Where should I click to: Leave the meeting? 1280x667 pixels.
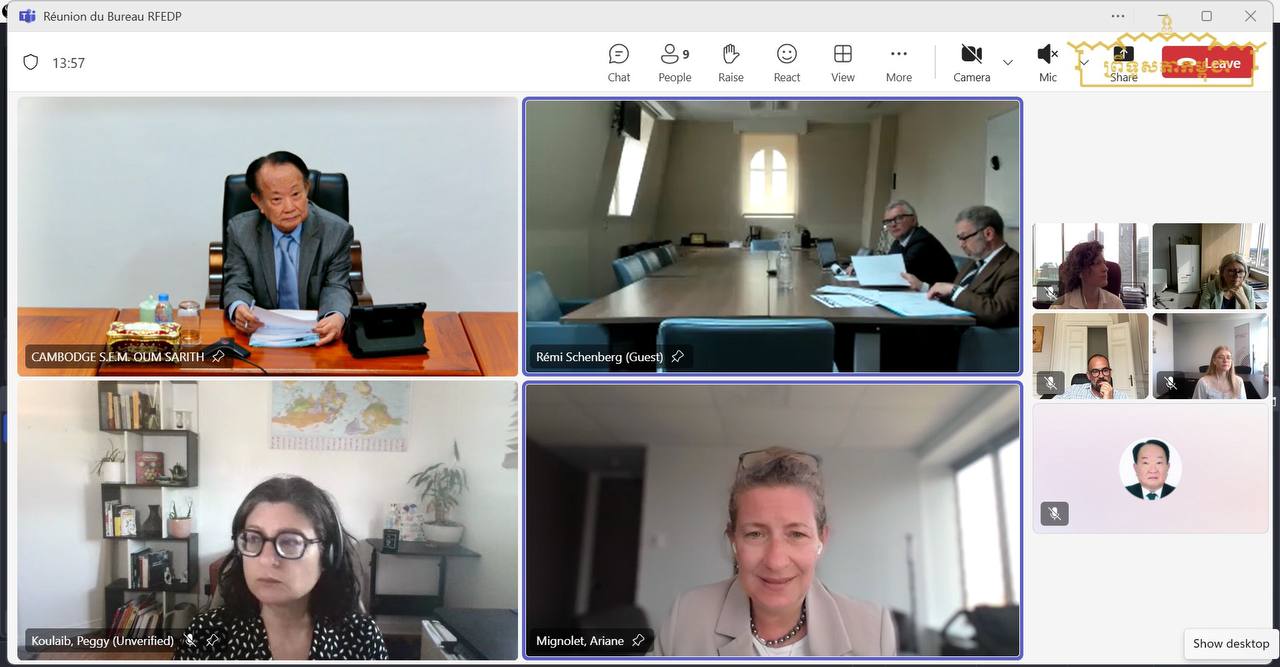[1208, 63]
